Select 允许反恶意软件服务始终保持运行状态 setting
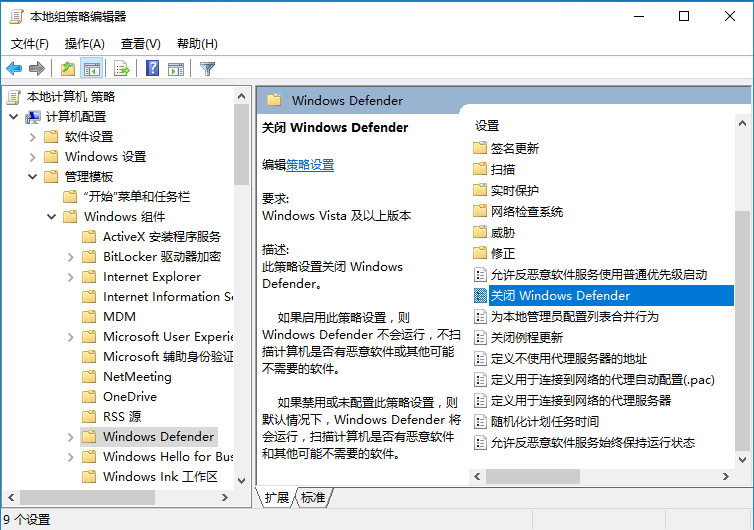 click(x=592, y=442)
